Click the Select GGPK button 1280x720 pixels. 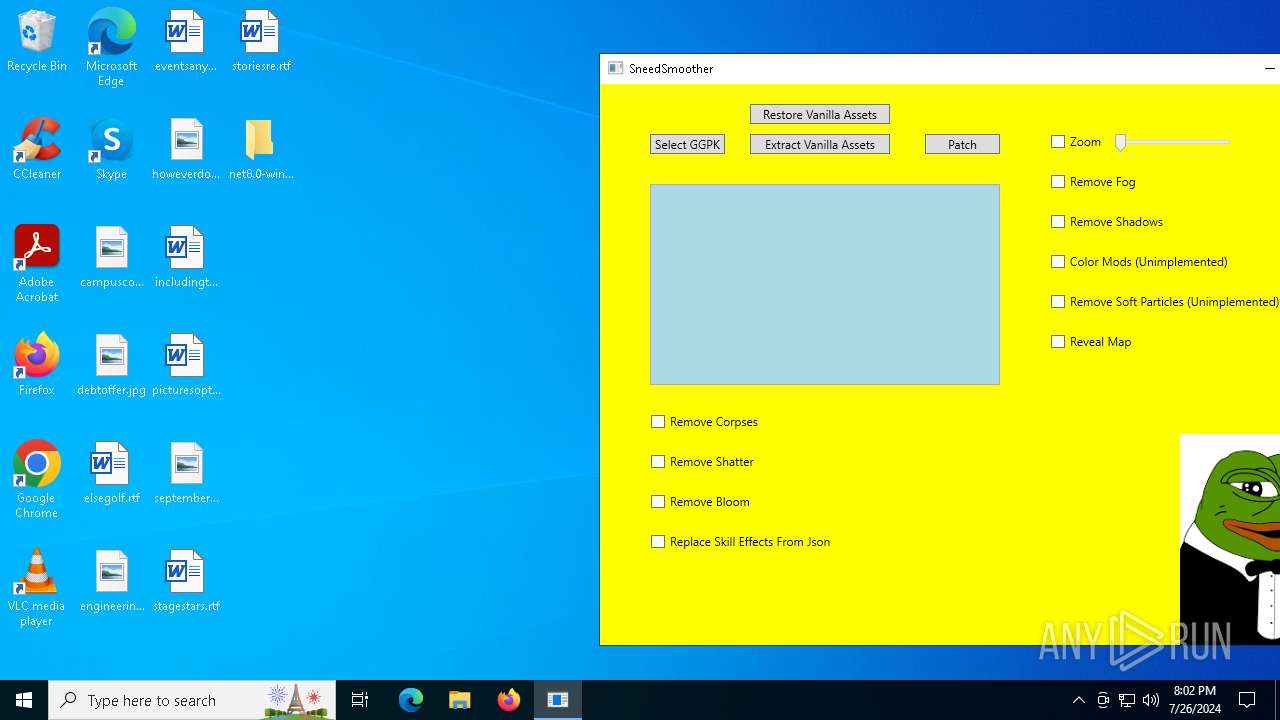[x=687, y=144]
